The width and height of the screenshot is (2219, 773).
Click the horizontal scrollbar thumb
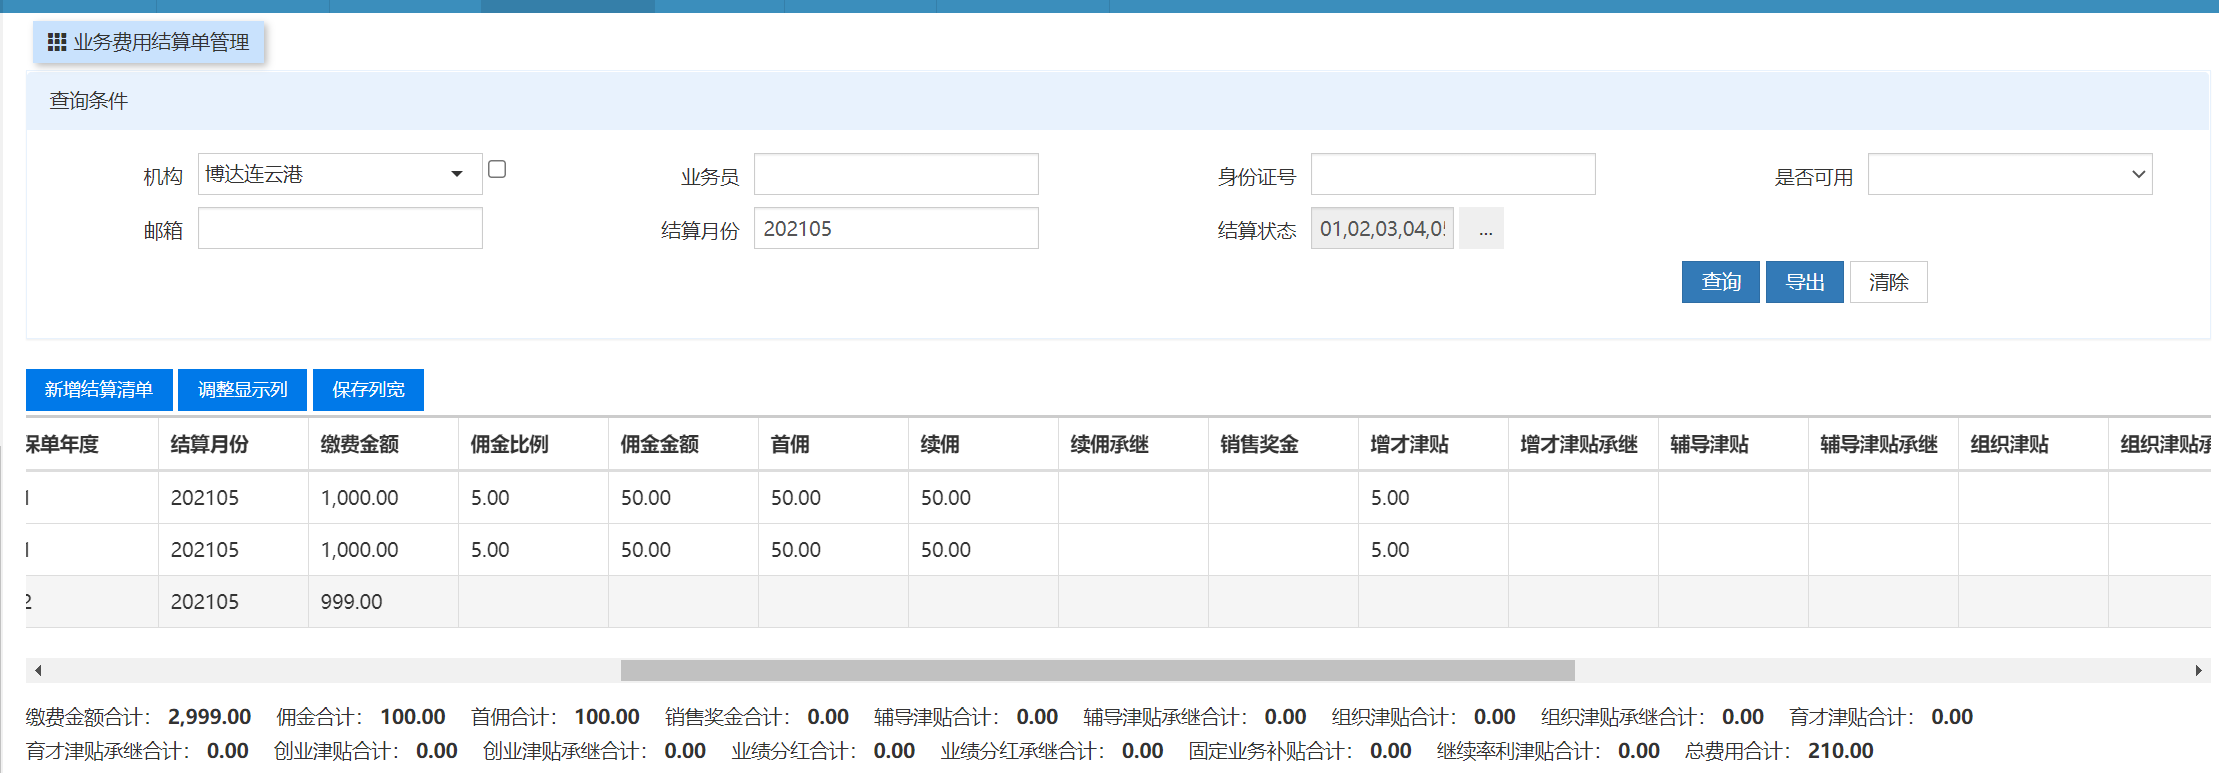coord(1097,670)
